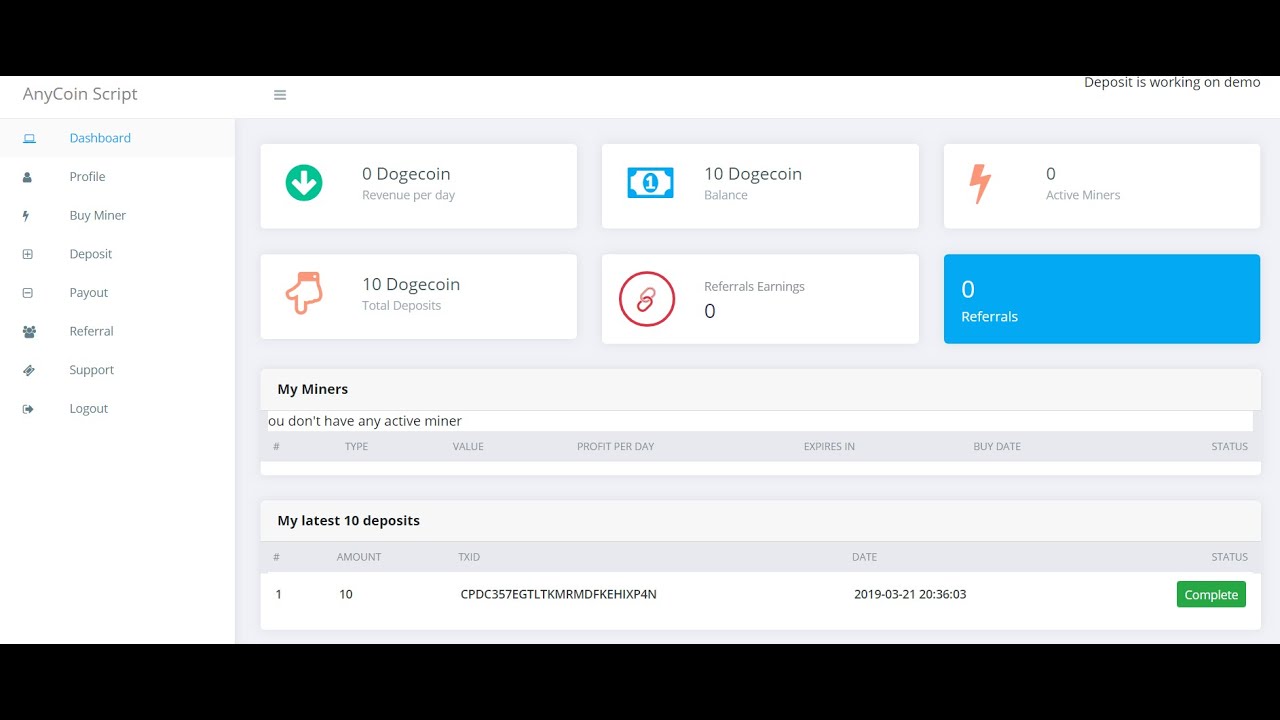The height and width of the screenshot is (720, 1280).
Task: Click the Payout minus-square icon
Action: (28, 293)
